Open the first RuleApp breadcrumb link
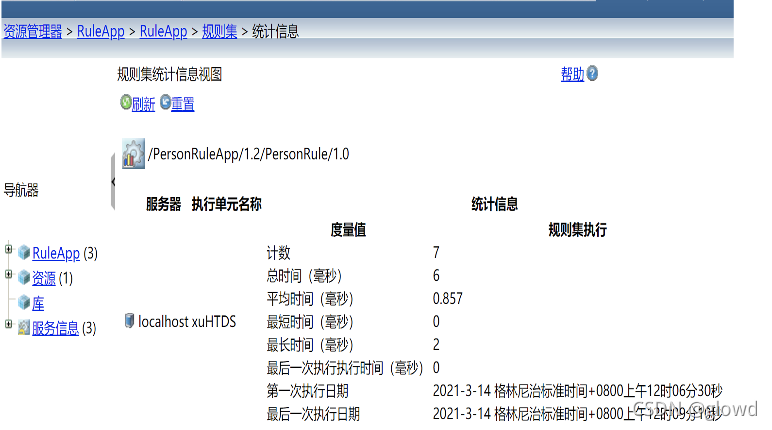 (101, 32)
